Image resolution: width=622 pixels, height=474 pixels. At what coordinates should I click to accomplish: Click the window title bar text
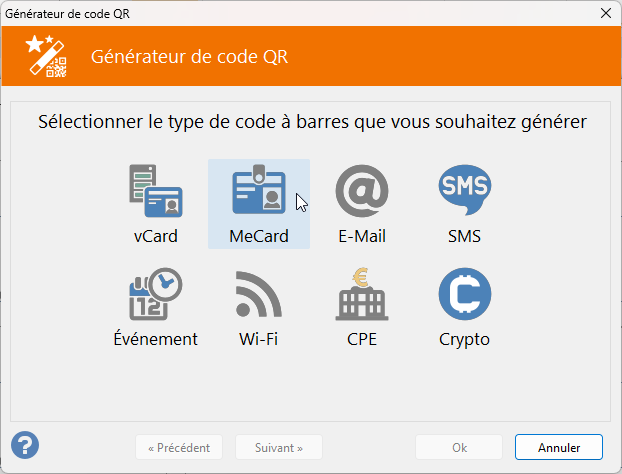pos(67,13)
